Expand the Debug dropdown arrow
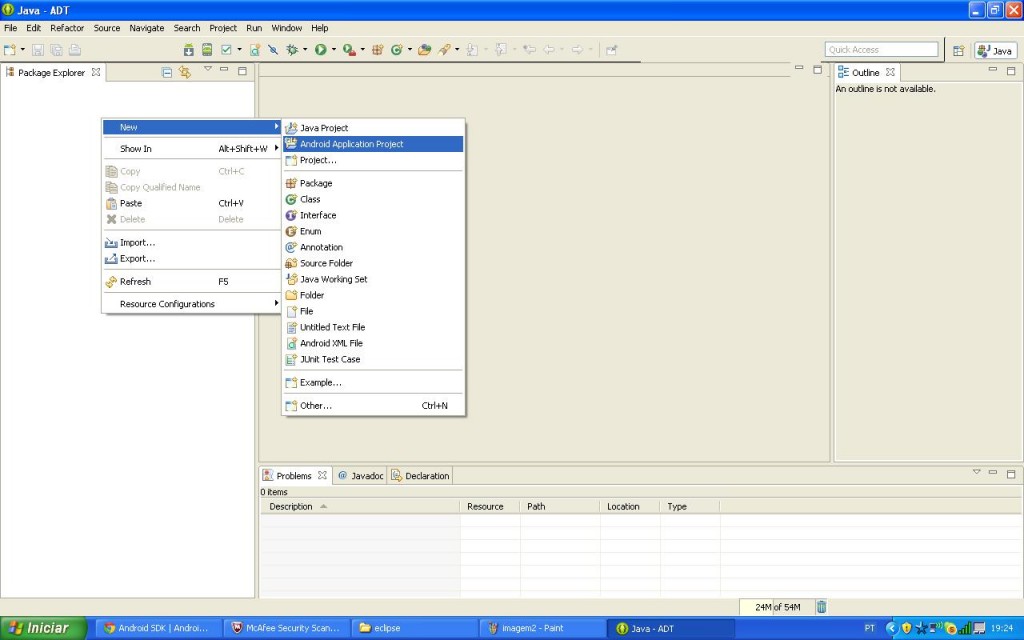The image size is (1024, 640). (304, 50)
